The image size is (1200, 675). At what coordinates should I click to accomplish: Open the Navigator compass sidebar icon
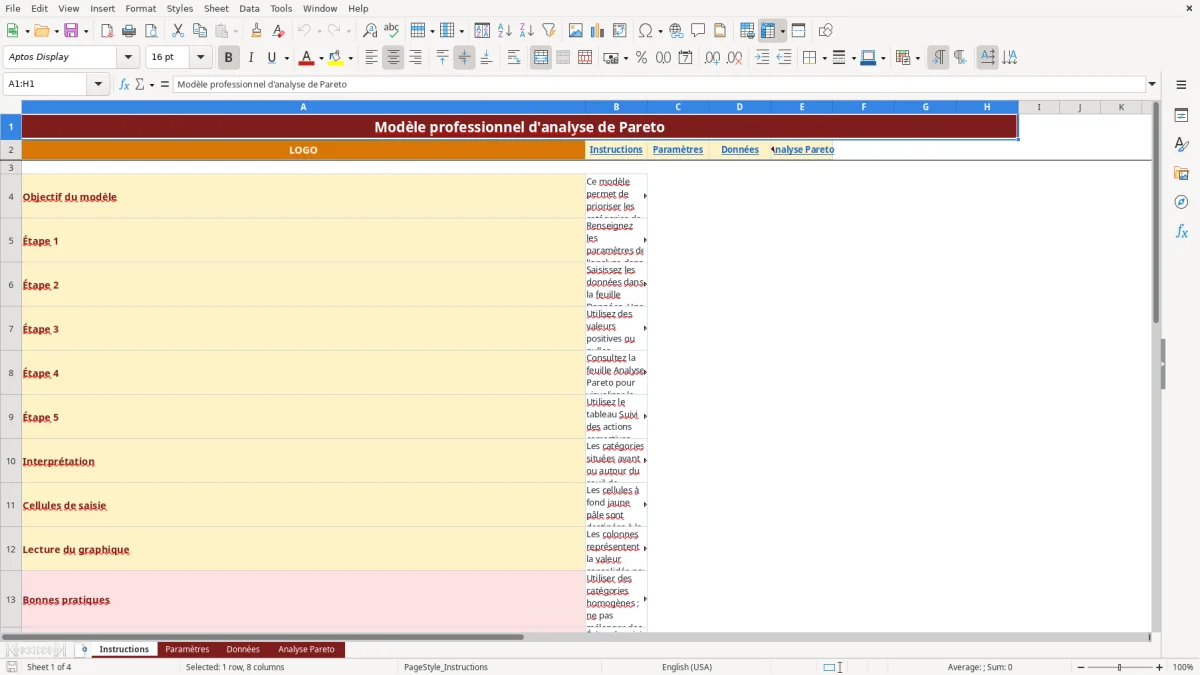click(x=1181, y=202)
